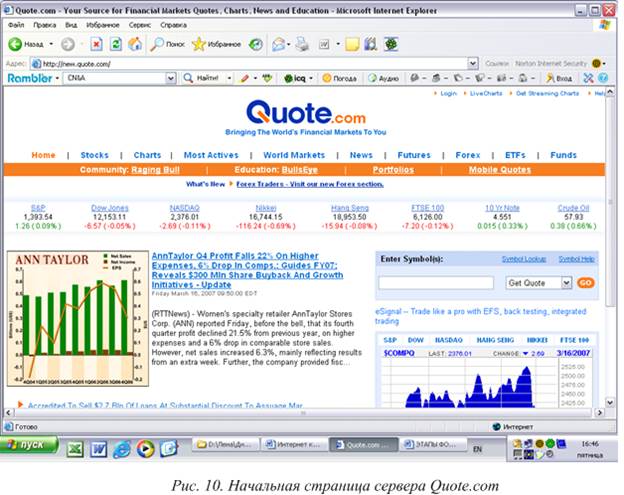The image size is (624, 495).
Task: Stop page loading with the red X
Action: (x=96, y=44)
